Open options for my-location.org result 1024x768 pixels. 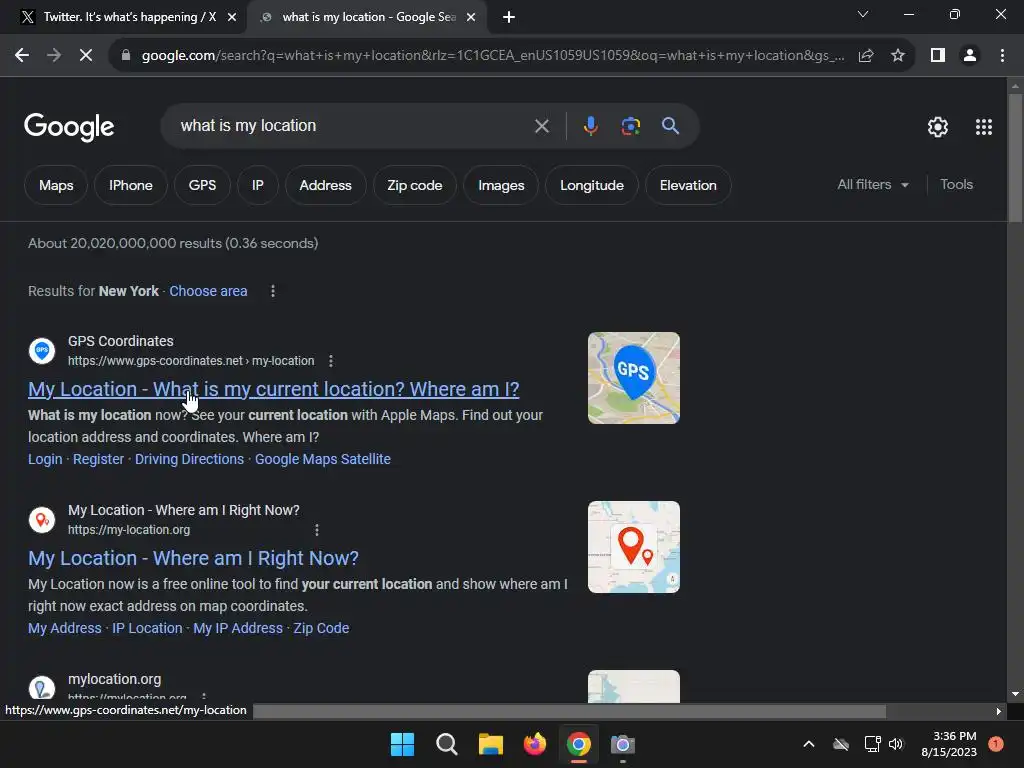point(317,530)
